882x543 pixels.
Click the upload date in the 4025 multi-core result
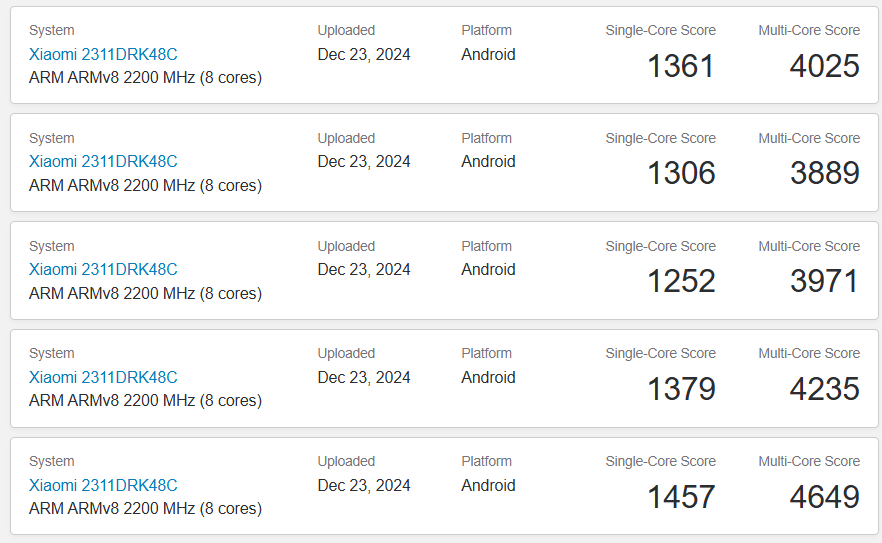click(x=364, y=55)
